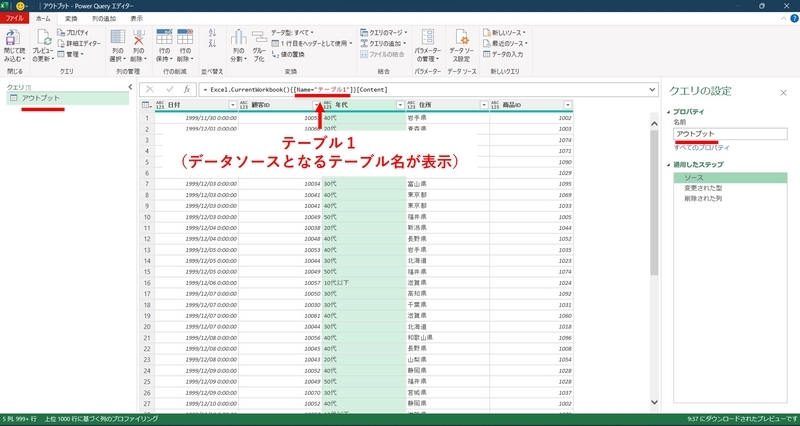Click データの入力 (Enter Data)
This screenshot has width=800, height=426.
coord(503,54)
